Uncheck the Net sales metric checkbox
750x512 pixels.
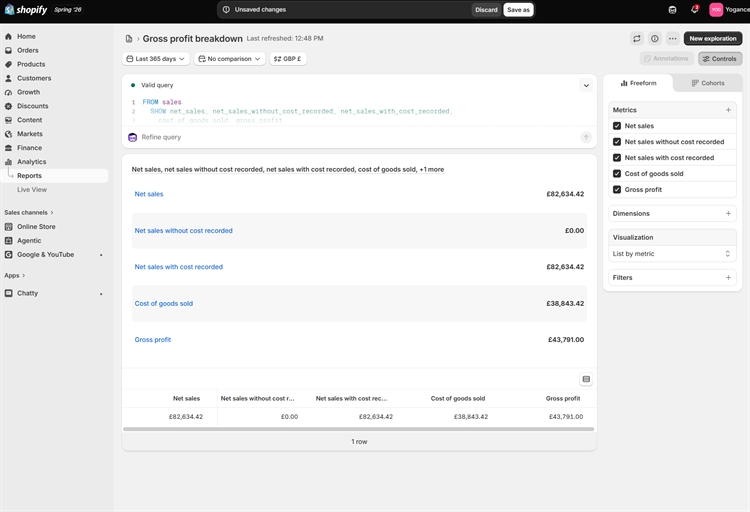tap(617, 126)
